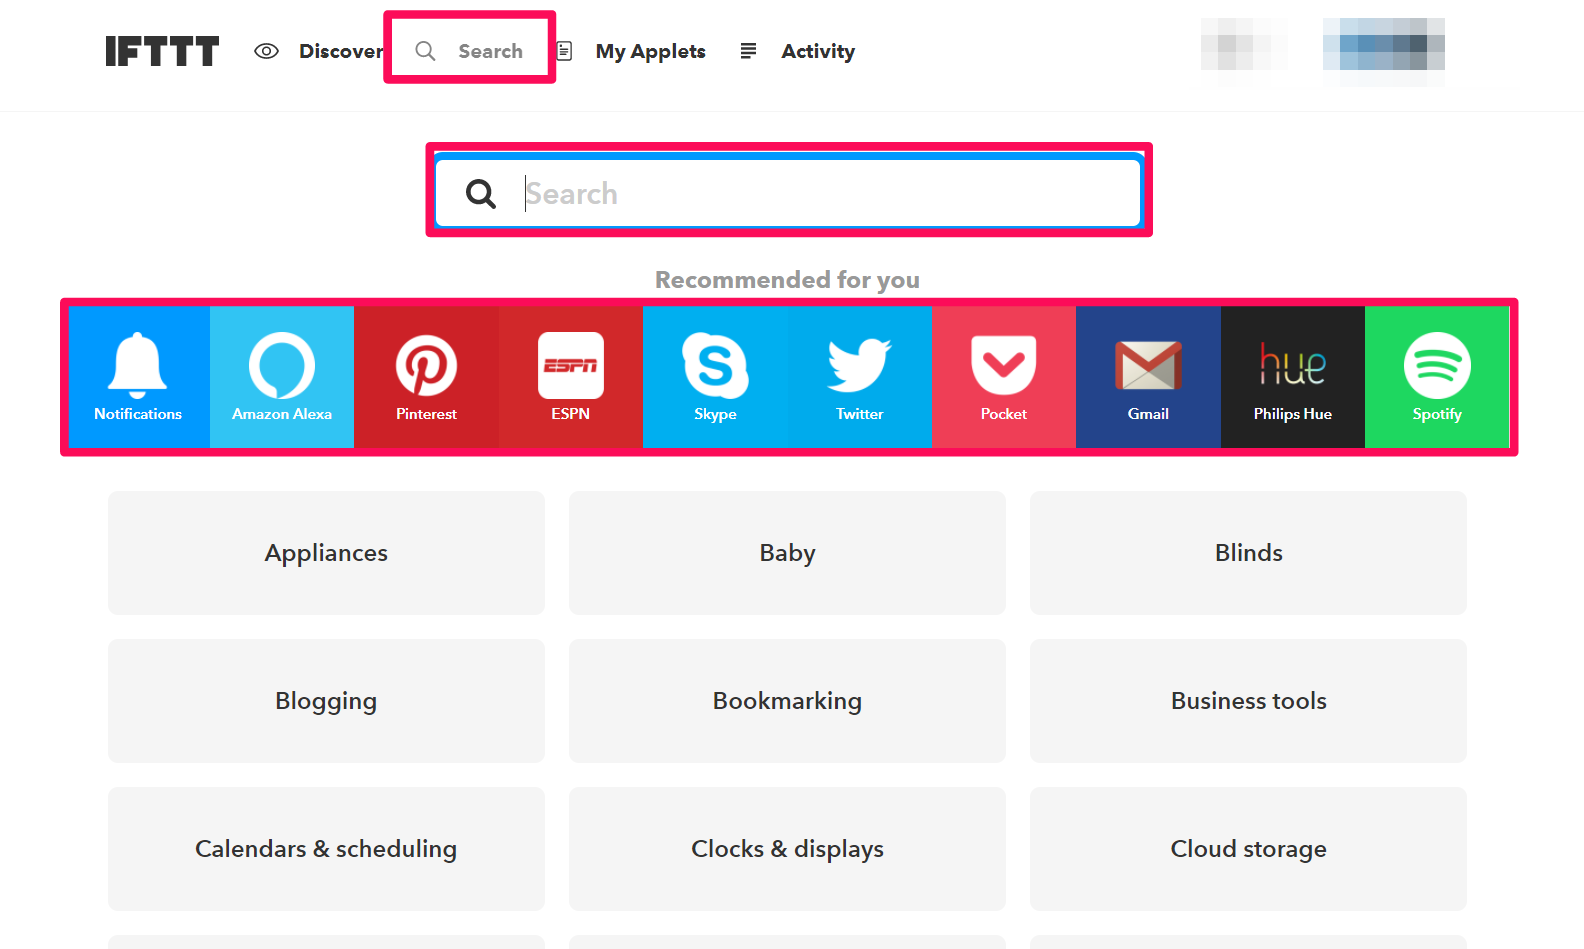Open the Spotify service tile
Screen dimensions: 1584x949
point(1437,377)
